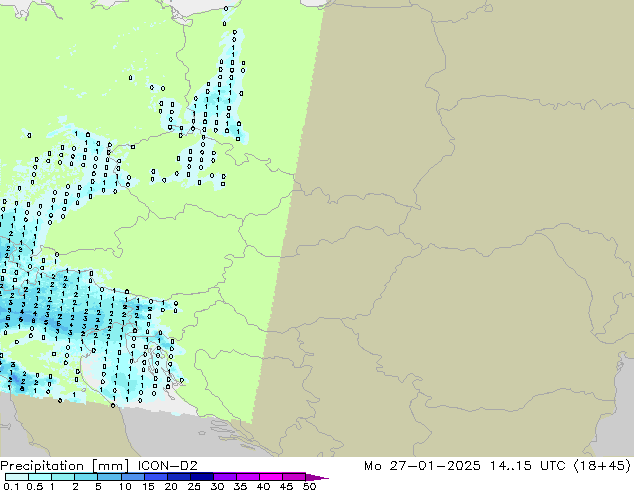The height and width of the screenshot is (490, 634).
Task: Click the over-50 arrow tip of legend
Action: click(x=317, y=477)
